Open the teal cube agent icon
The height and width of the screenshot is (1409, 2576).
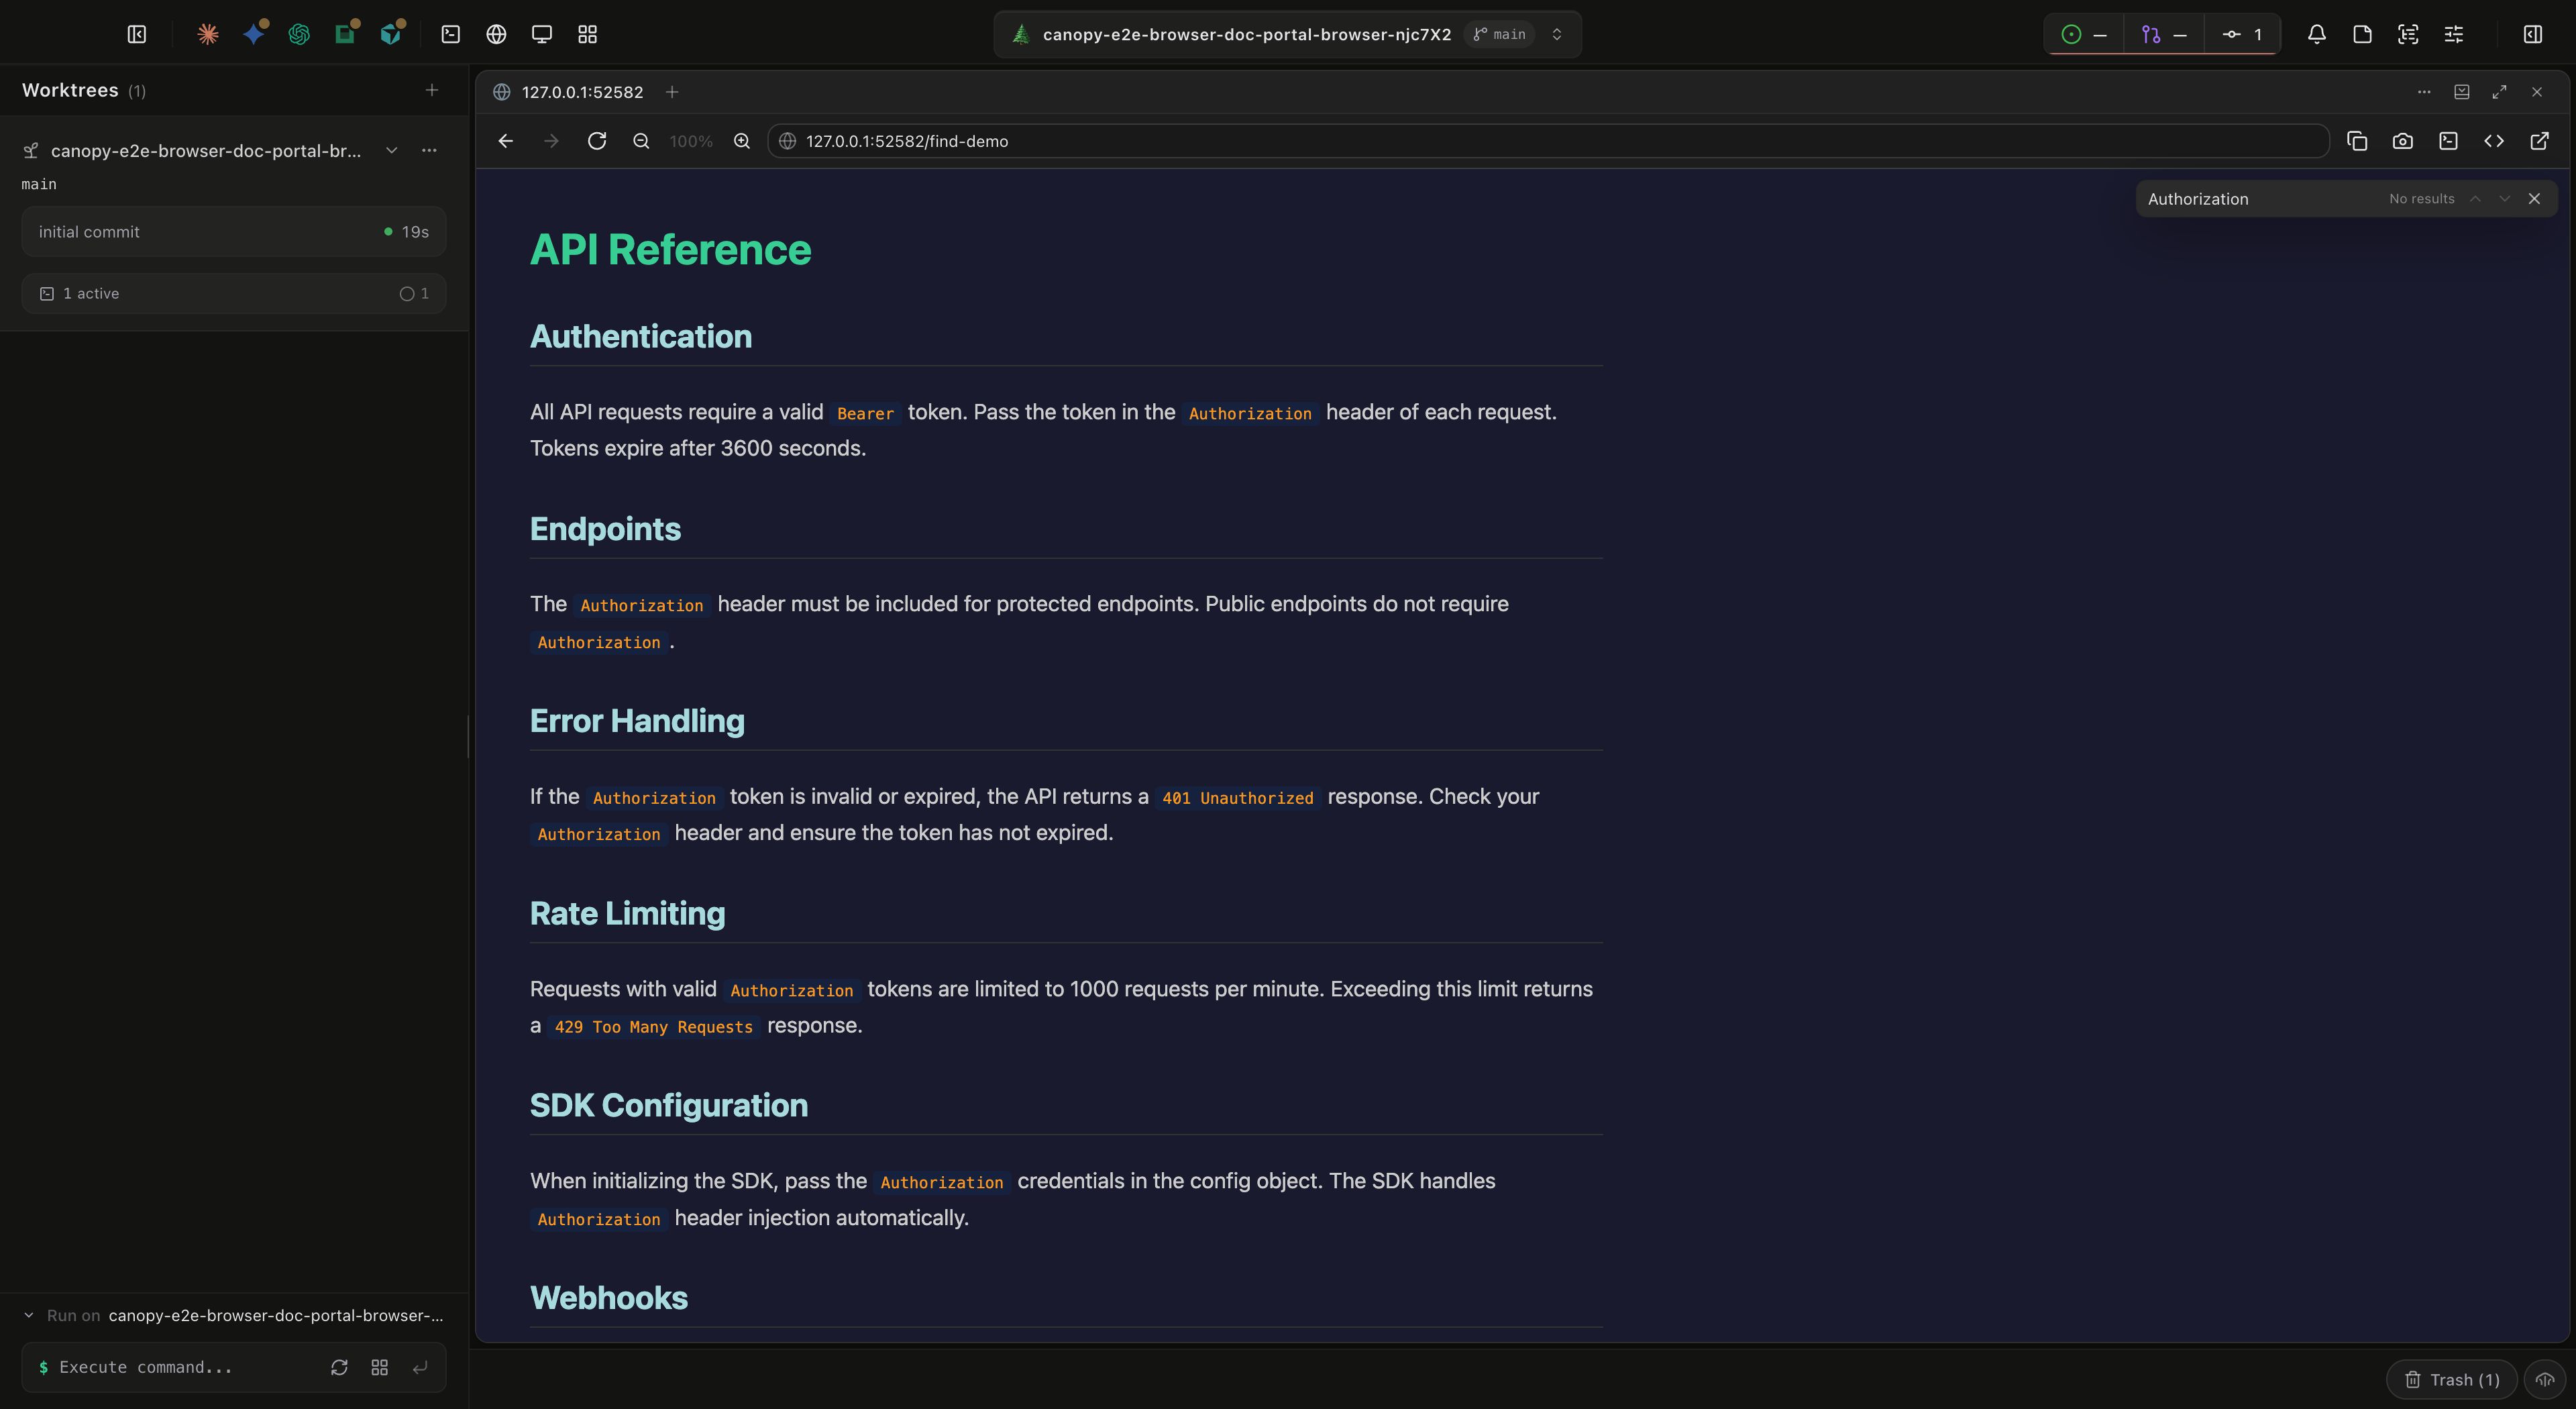(x=391, y=34)
